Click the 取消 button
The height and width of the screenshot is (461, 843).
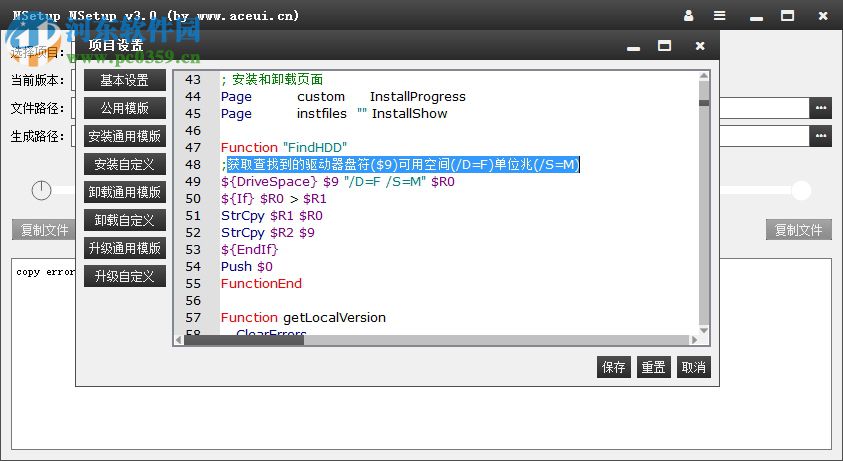694,367
